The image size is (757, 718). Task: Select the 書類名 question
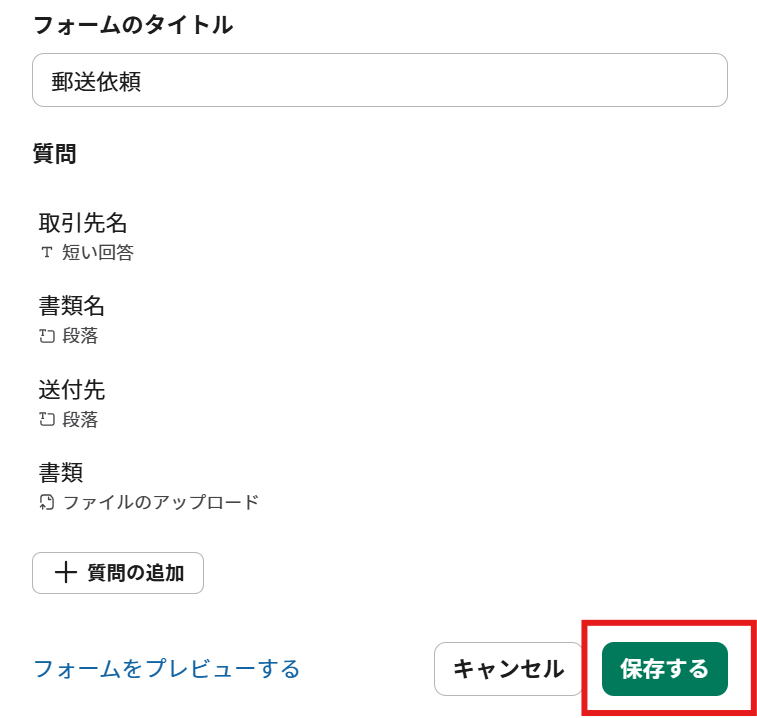tap(72, 306)
